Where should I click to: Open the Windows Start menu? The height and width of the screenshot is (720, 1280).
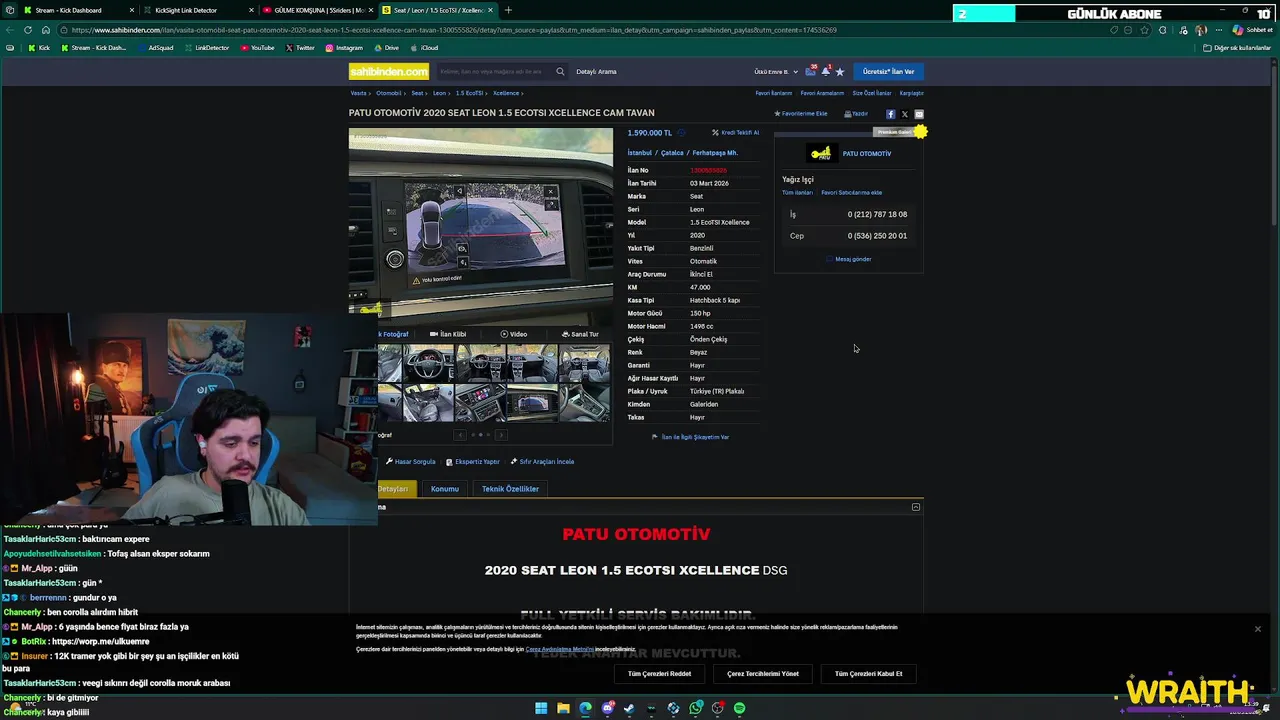541,708
